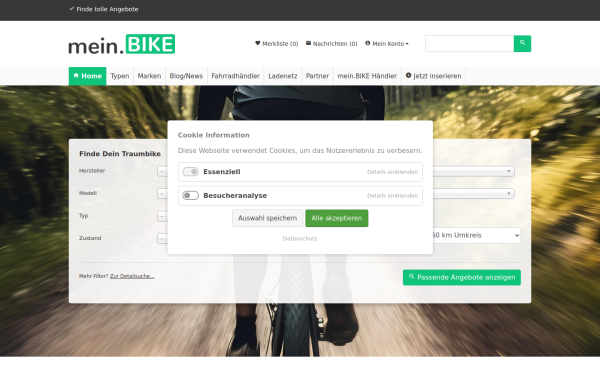This screenshot has width=600, height=375.
Task: Open the 50 km Umkreis dropdown
Action: point(476,235)
